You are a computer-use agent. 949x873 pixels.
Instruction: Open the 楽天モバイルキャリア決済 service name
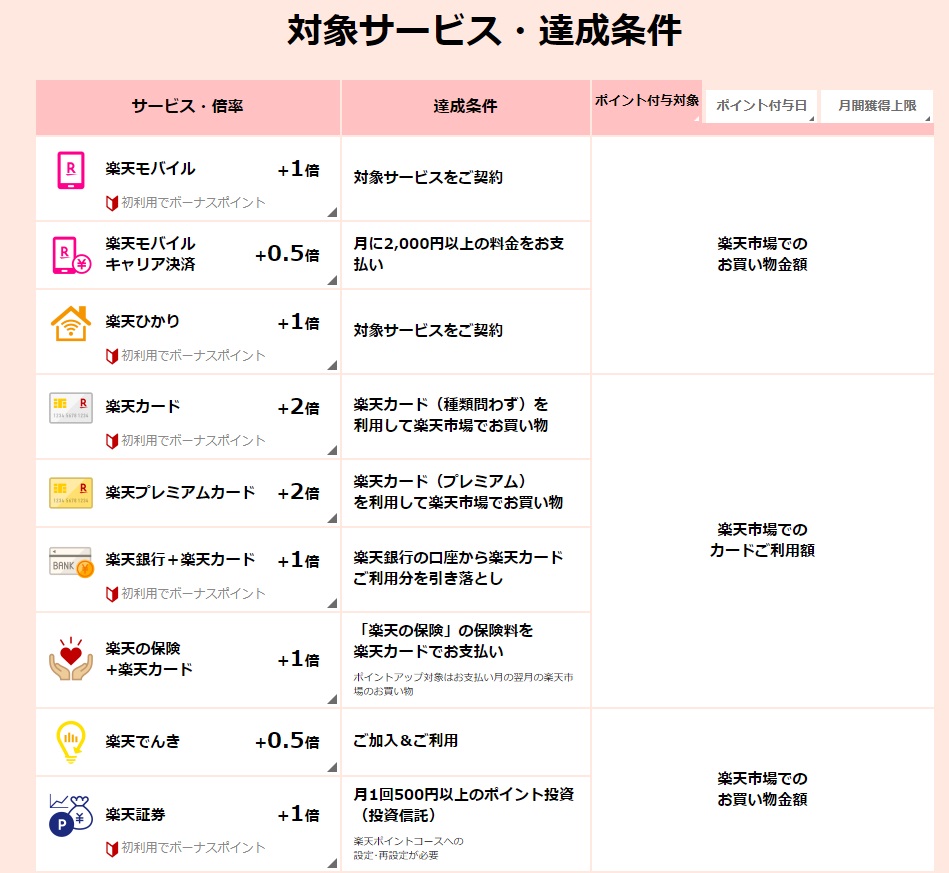click(x=150, y=254)
